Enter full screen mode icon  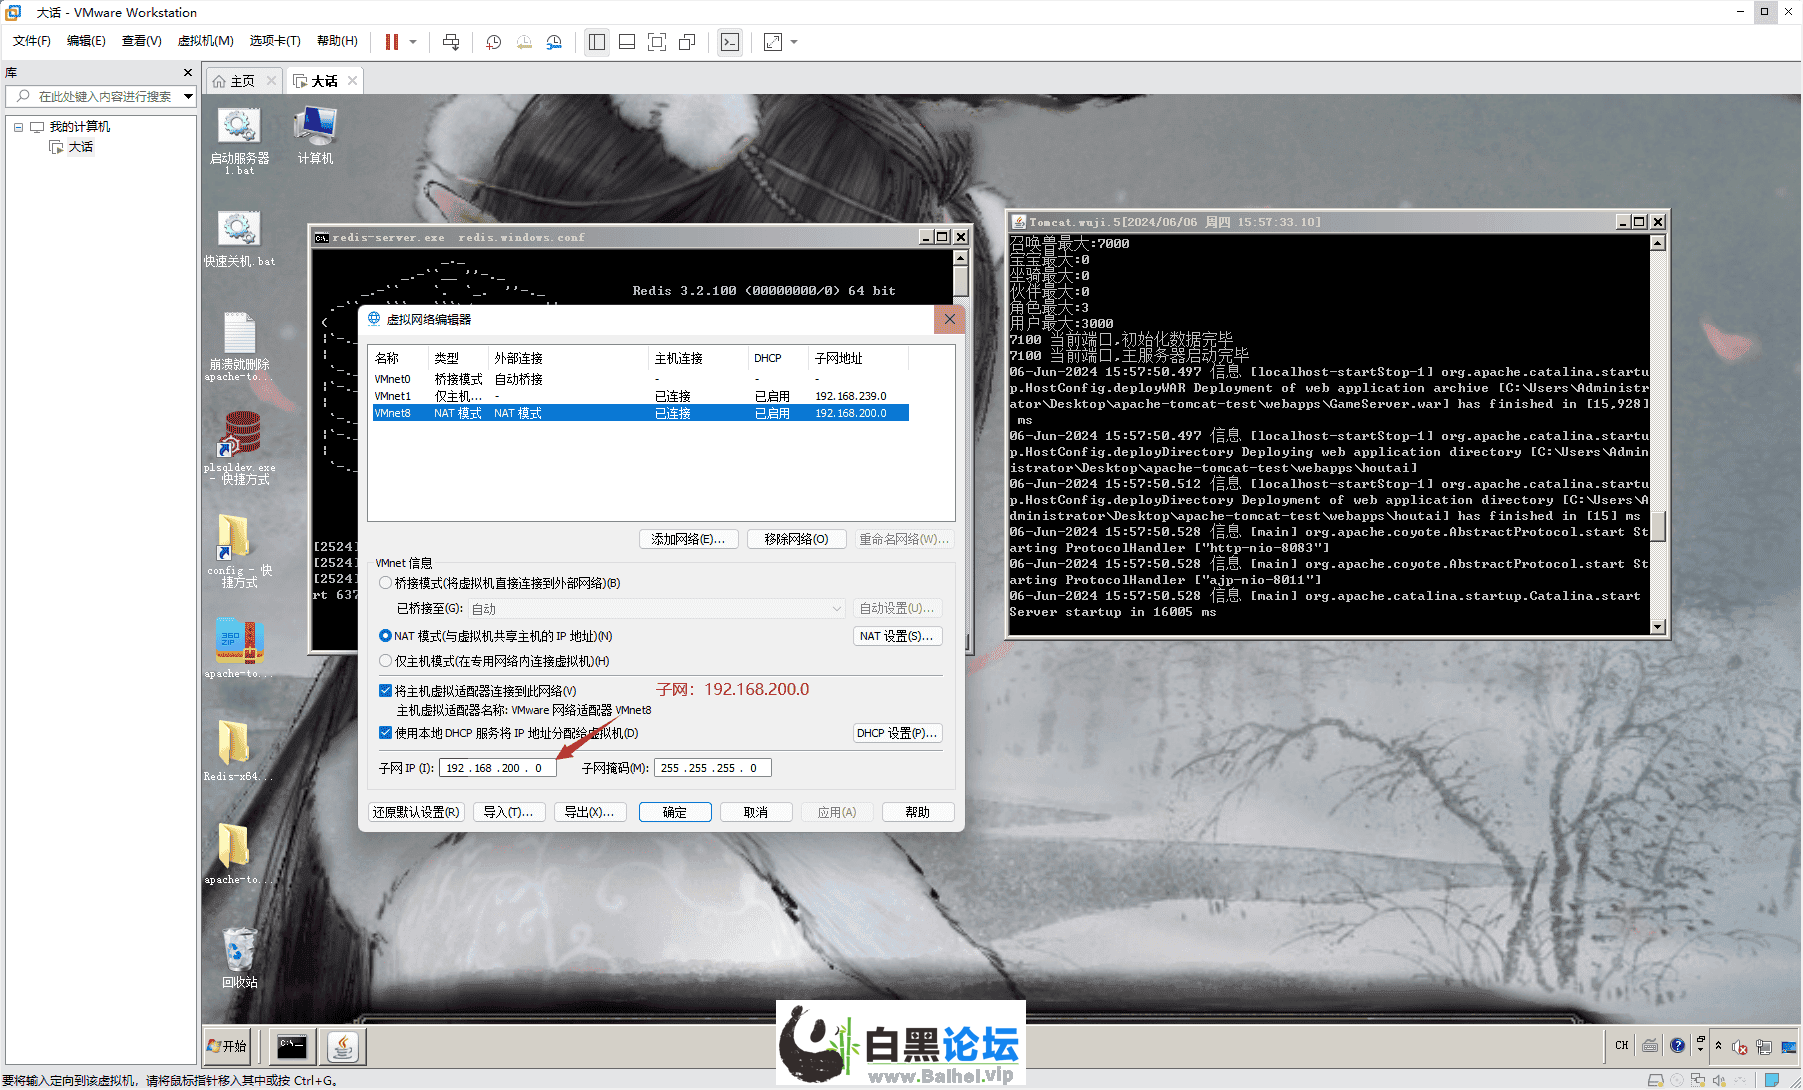(657, 42)
